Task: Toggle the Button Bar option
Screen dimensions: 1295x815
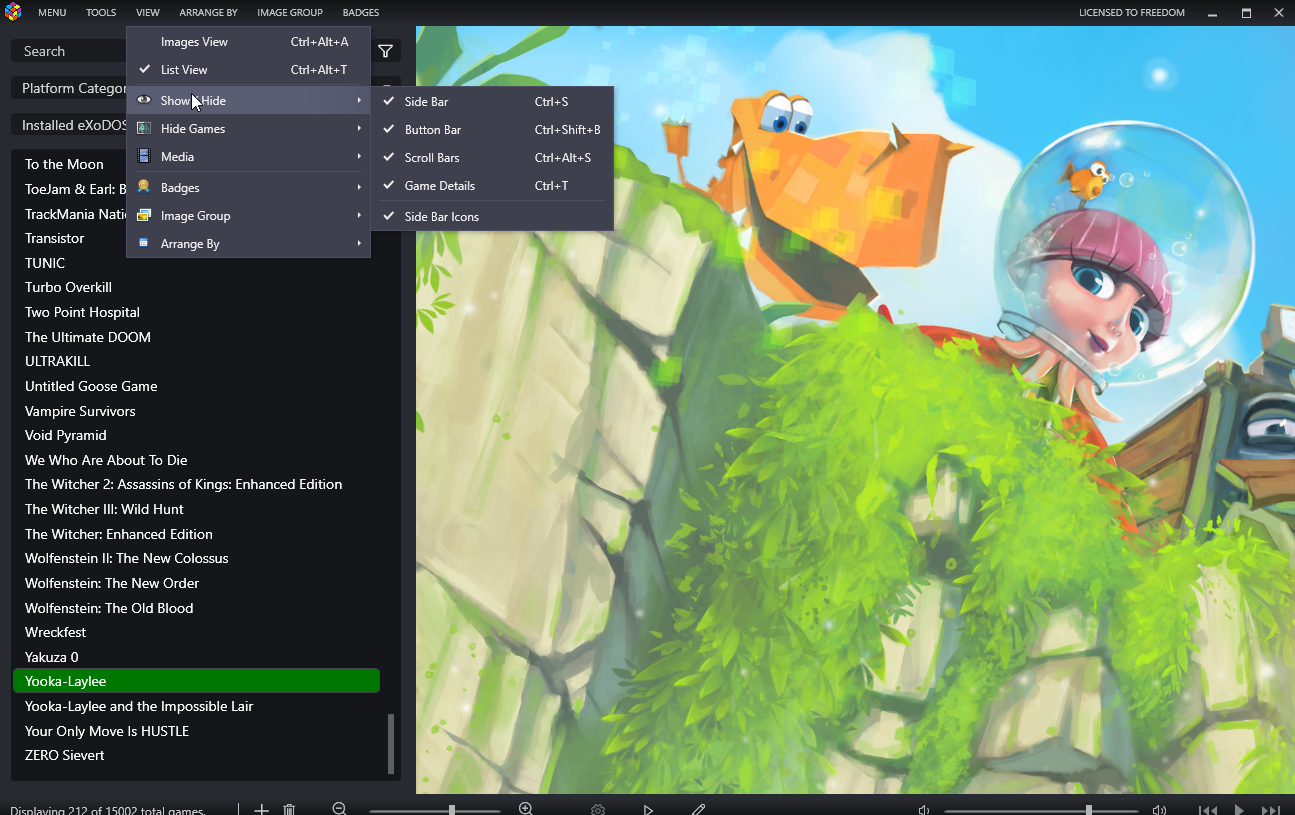Action: click(492, 129)
